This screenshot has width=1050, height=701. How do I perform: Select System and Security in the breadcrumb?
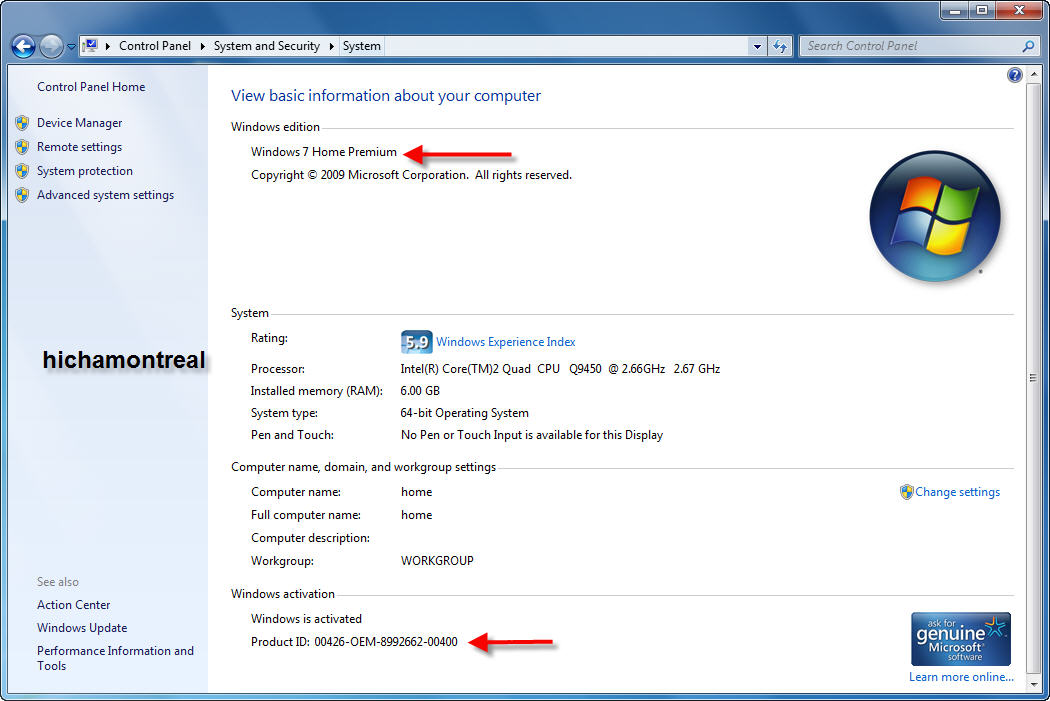pyautogui.click(x=266, y=46)
